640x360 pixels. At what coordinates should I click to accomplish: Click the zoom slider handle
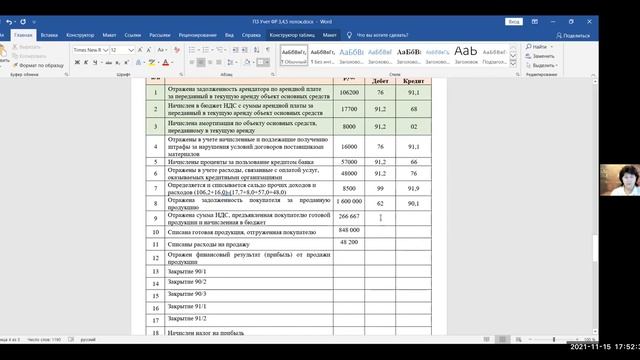point(554,339)
